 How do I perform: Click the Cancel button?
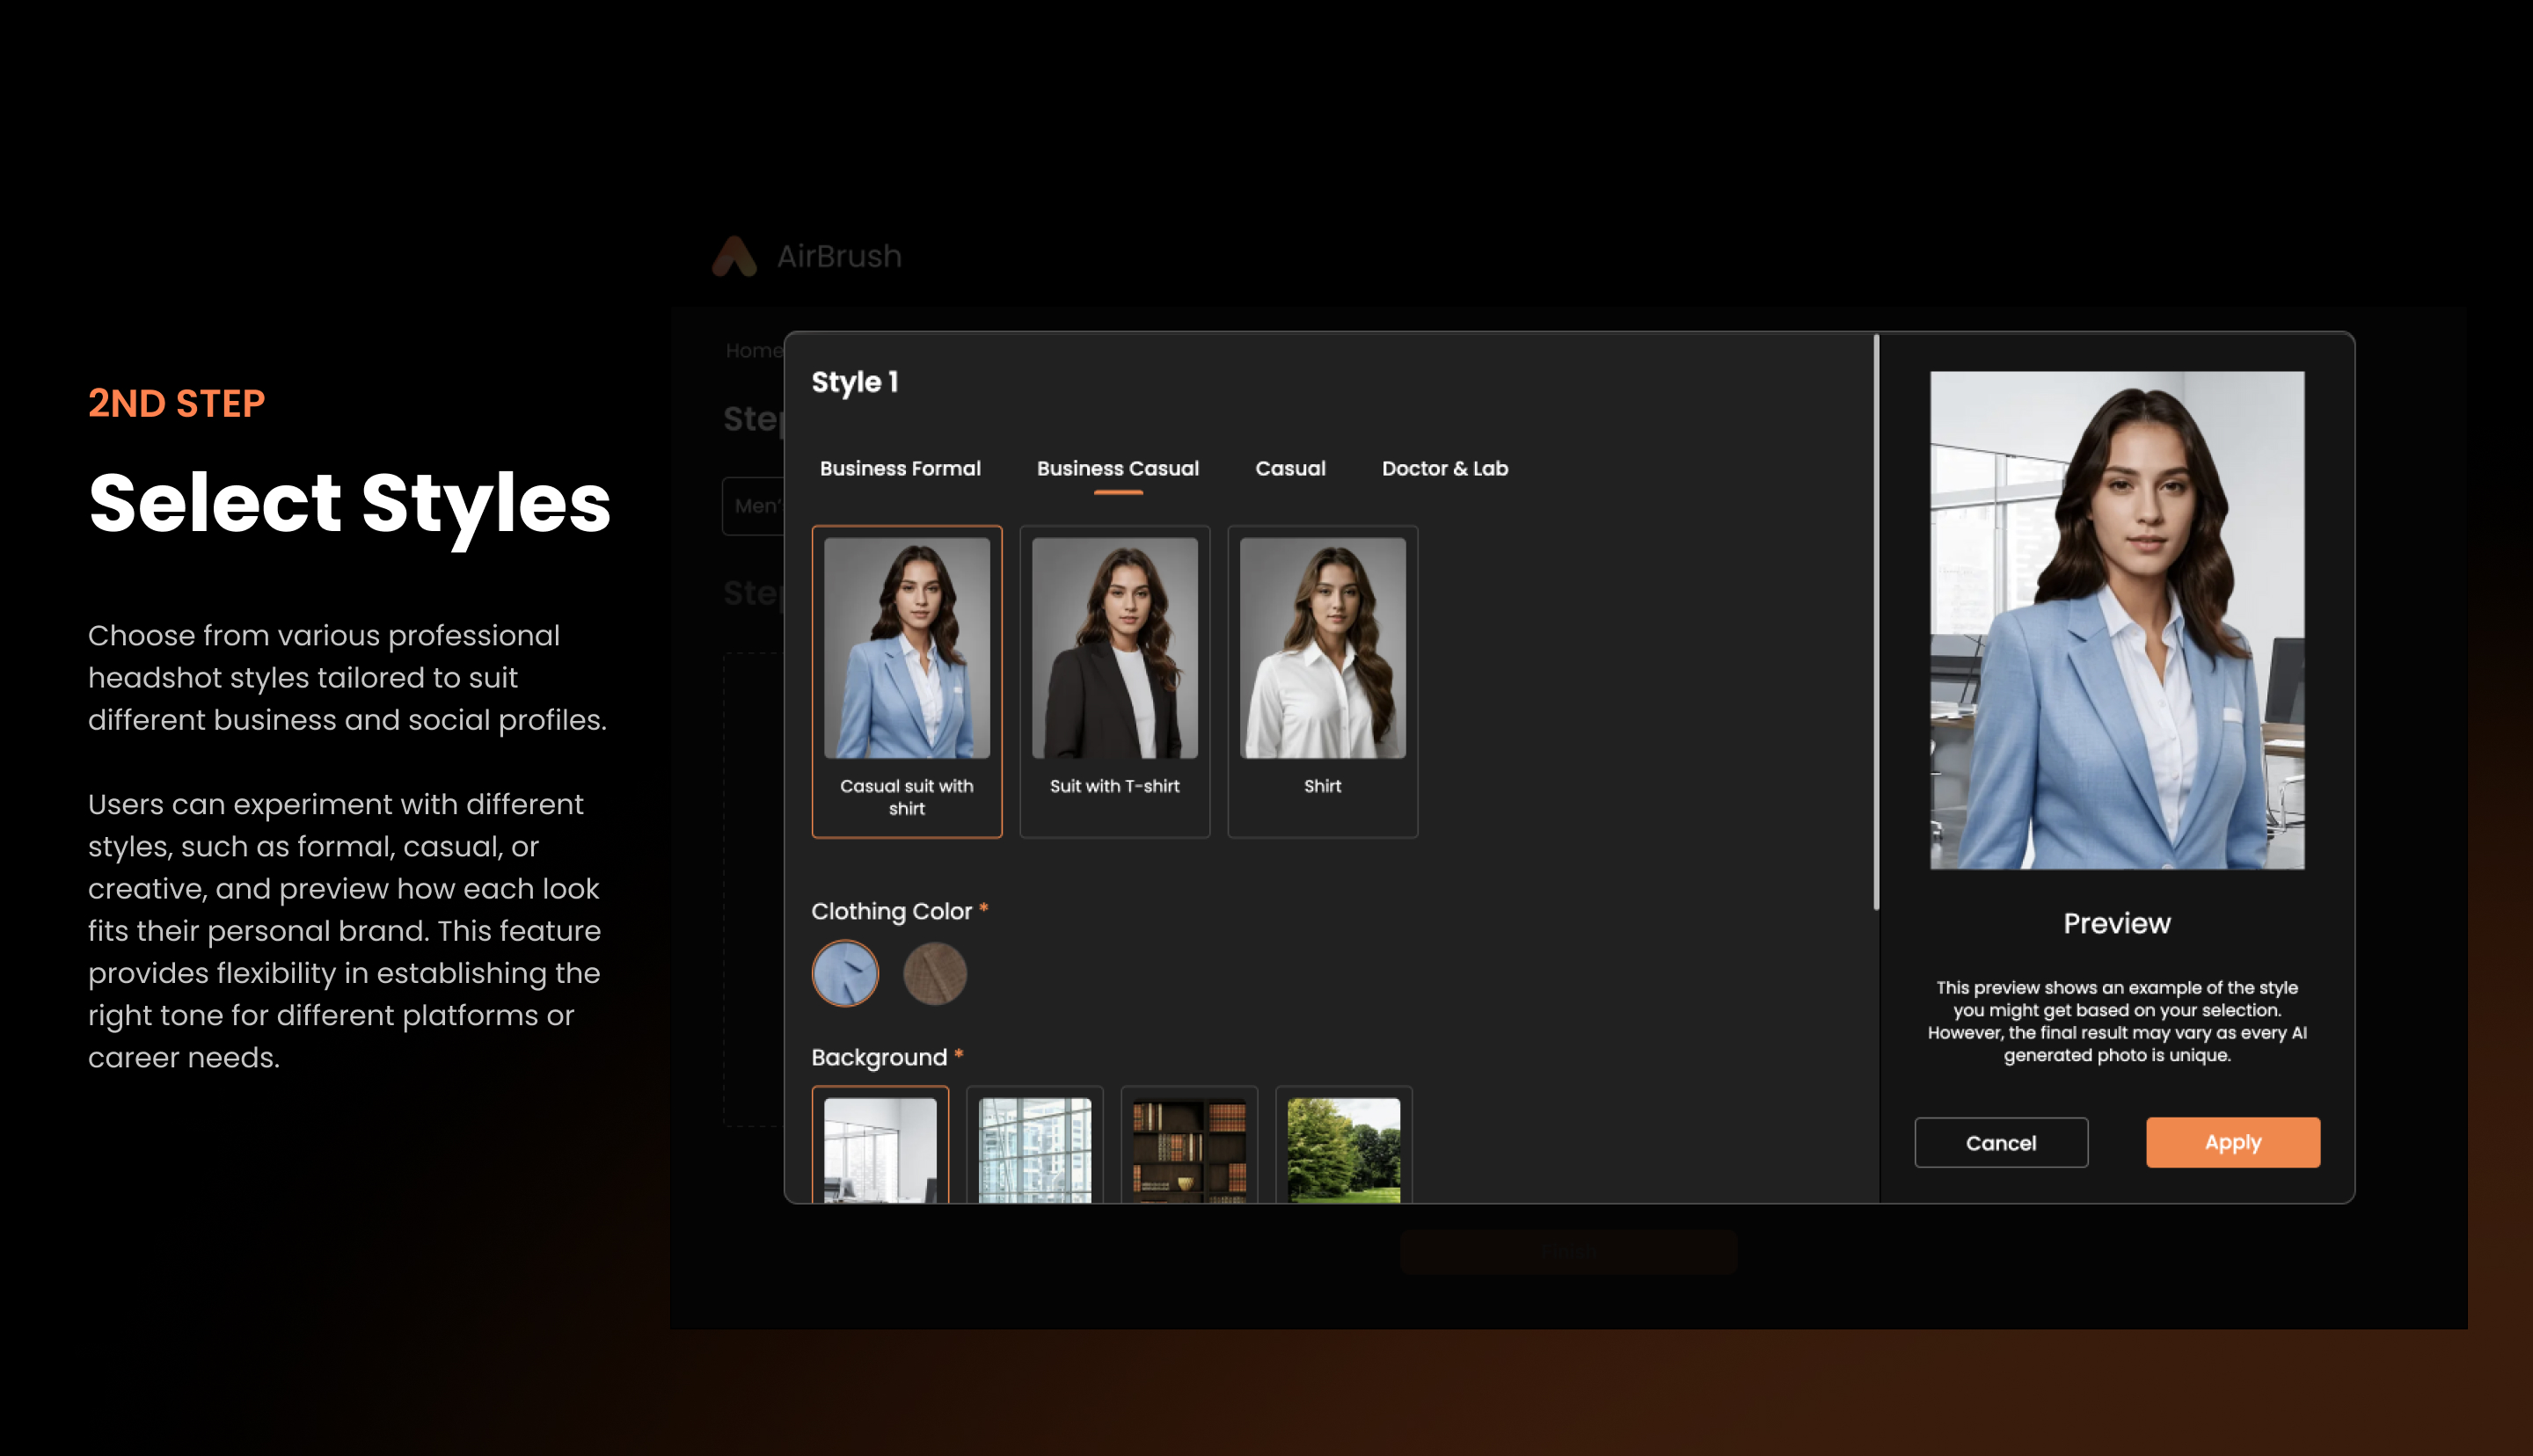coord(2001,1142)
